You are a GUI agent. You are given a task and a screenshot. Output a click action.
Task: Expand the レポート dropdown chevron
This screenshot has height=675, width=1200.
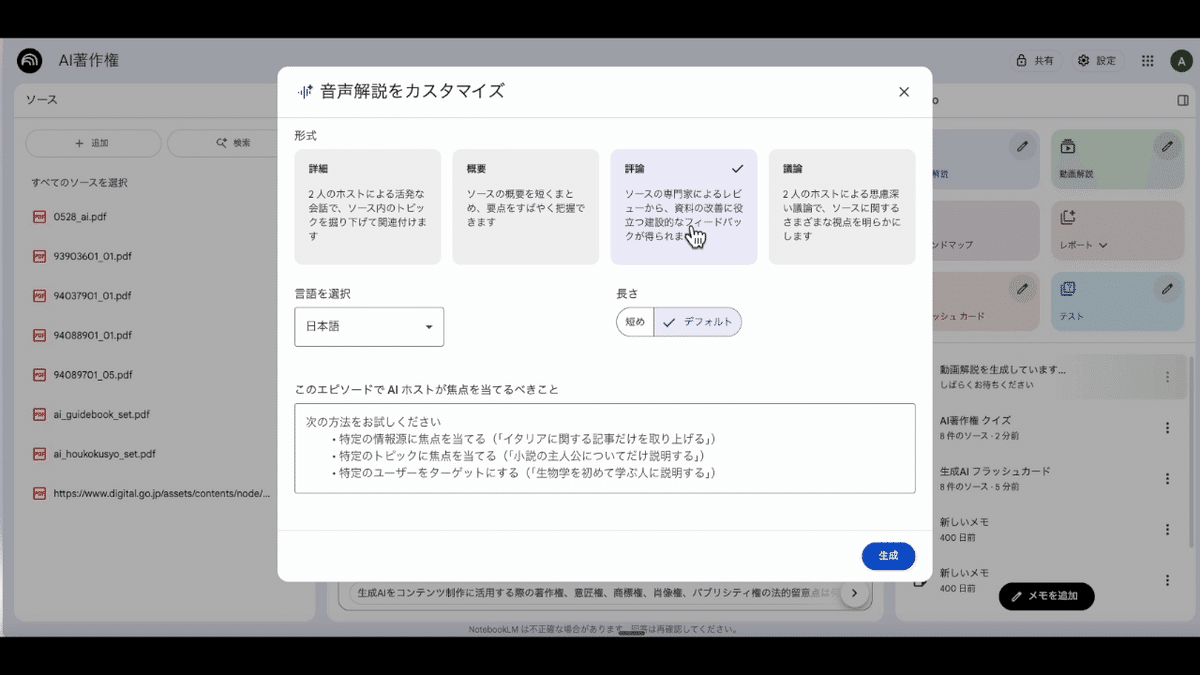pos(1103,245)
